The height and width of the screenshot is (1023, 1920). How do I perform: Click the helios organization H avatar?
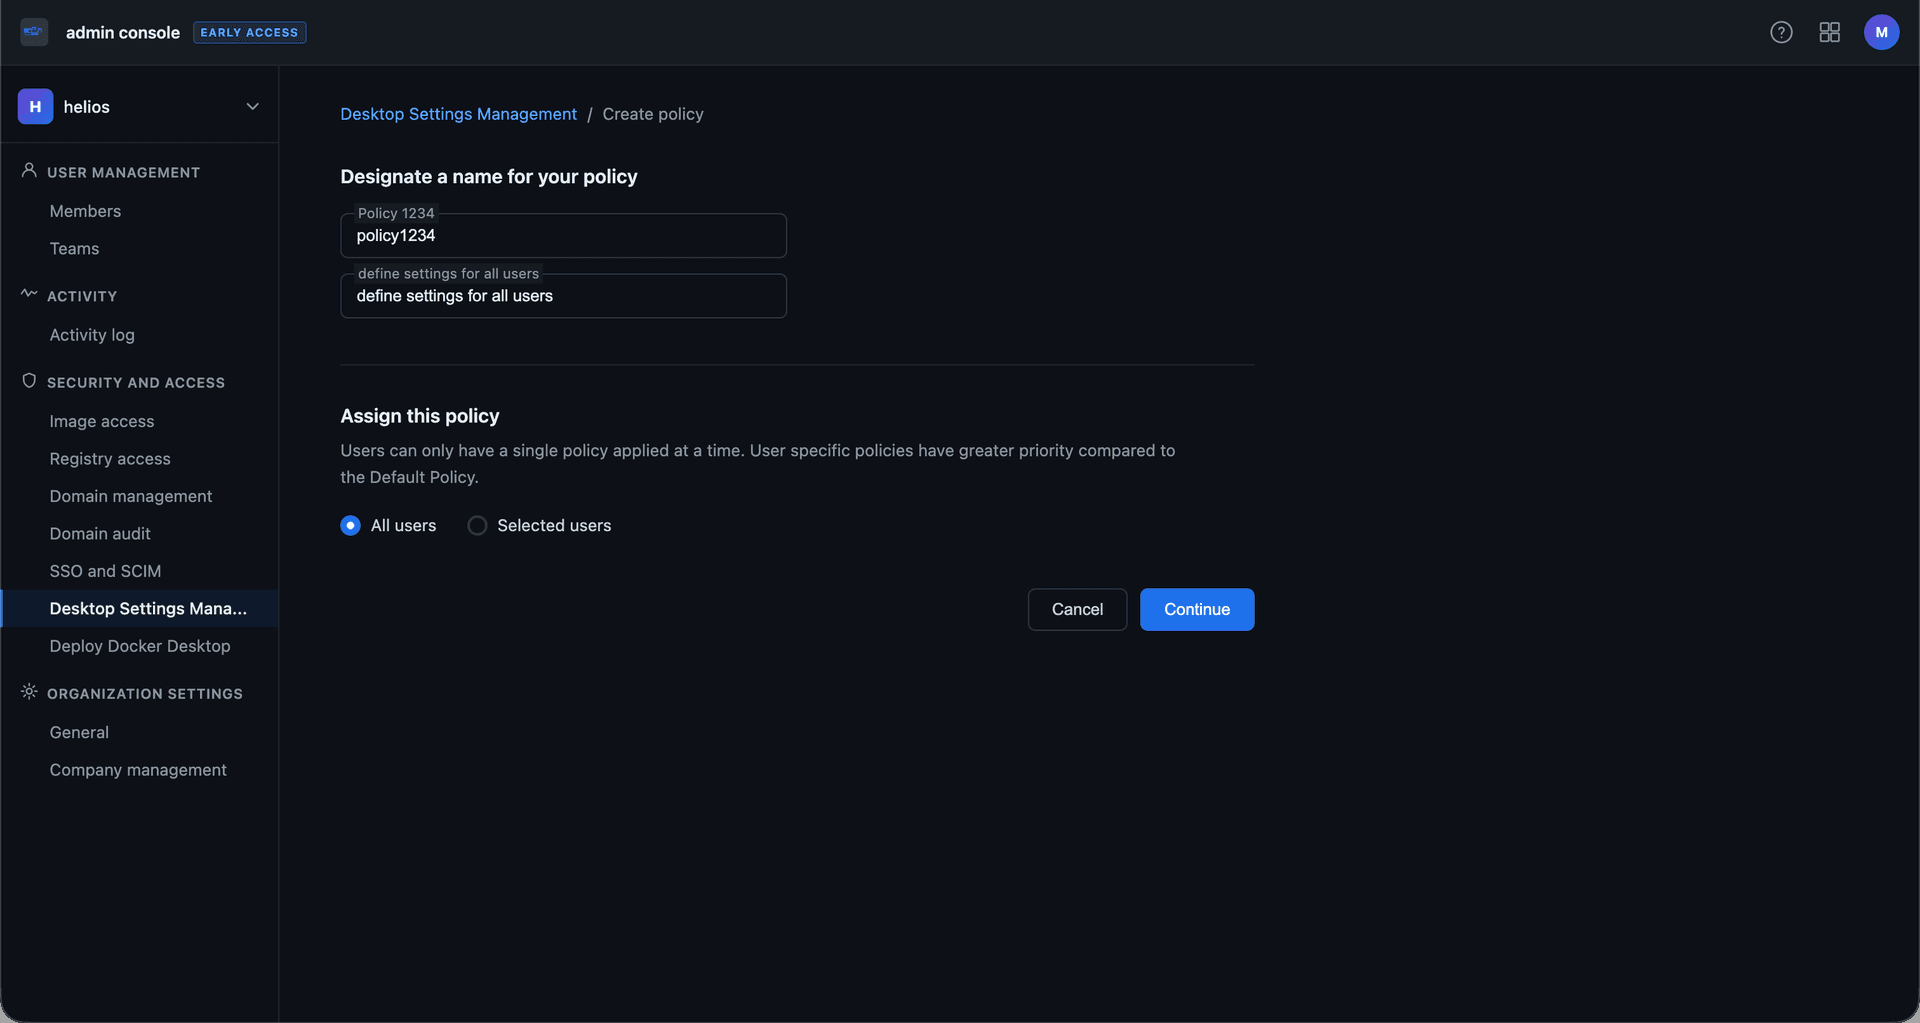point(35,106)
